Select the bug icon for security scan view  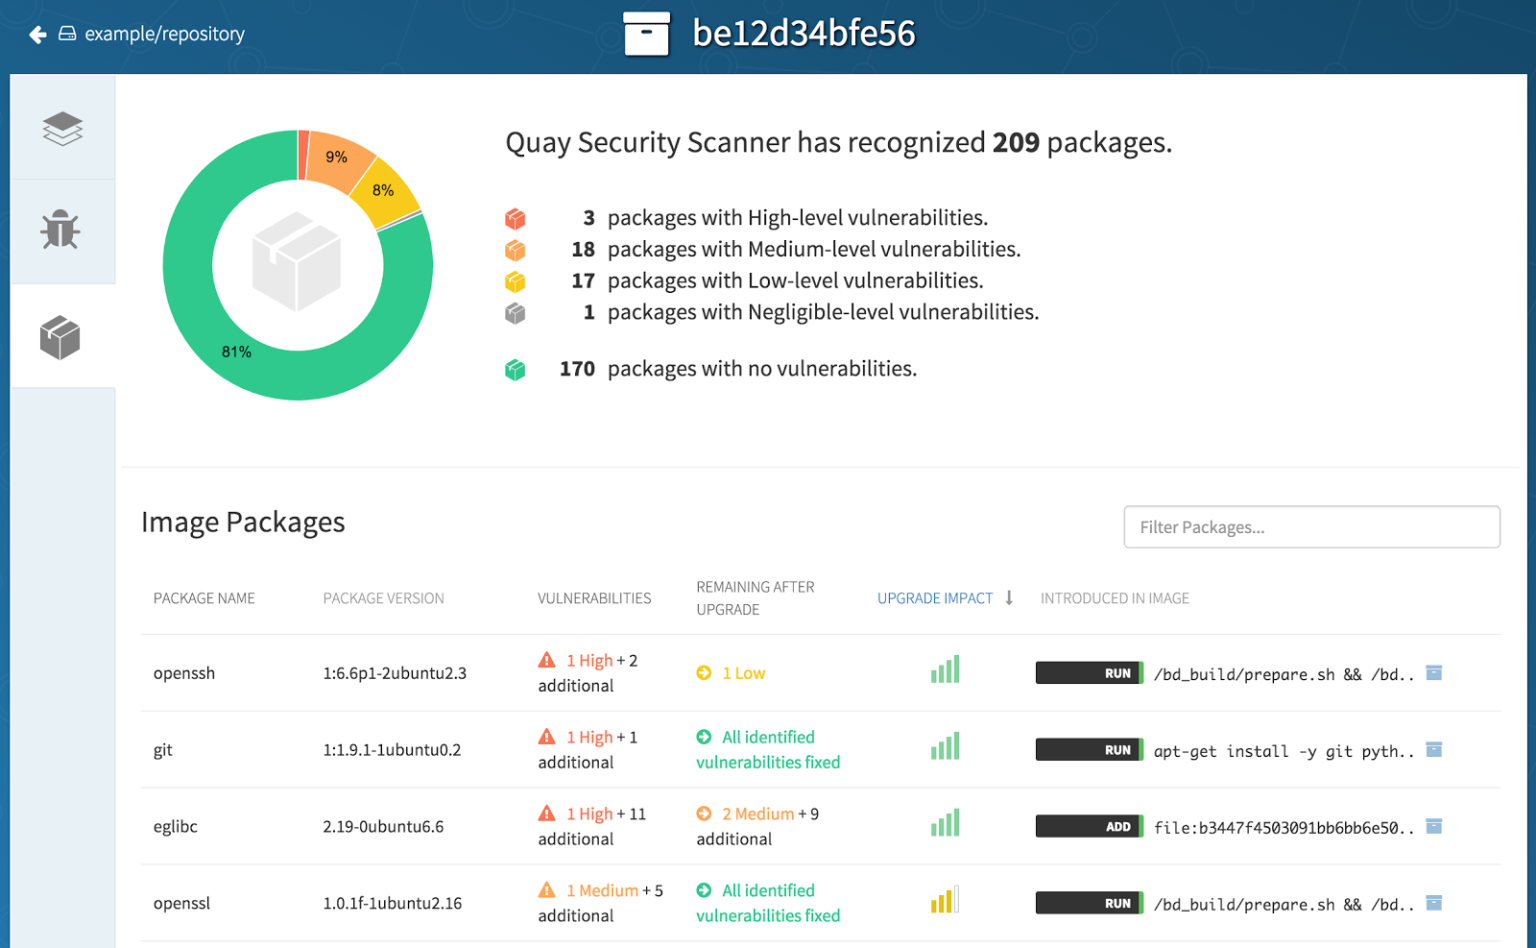[62, 229]
